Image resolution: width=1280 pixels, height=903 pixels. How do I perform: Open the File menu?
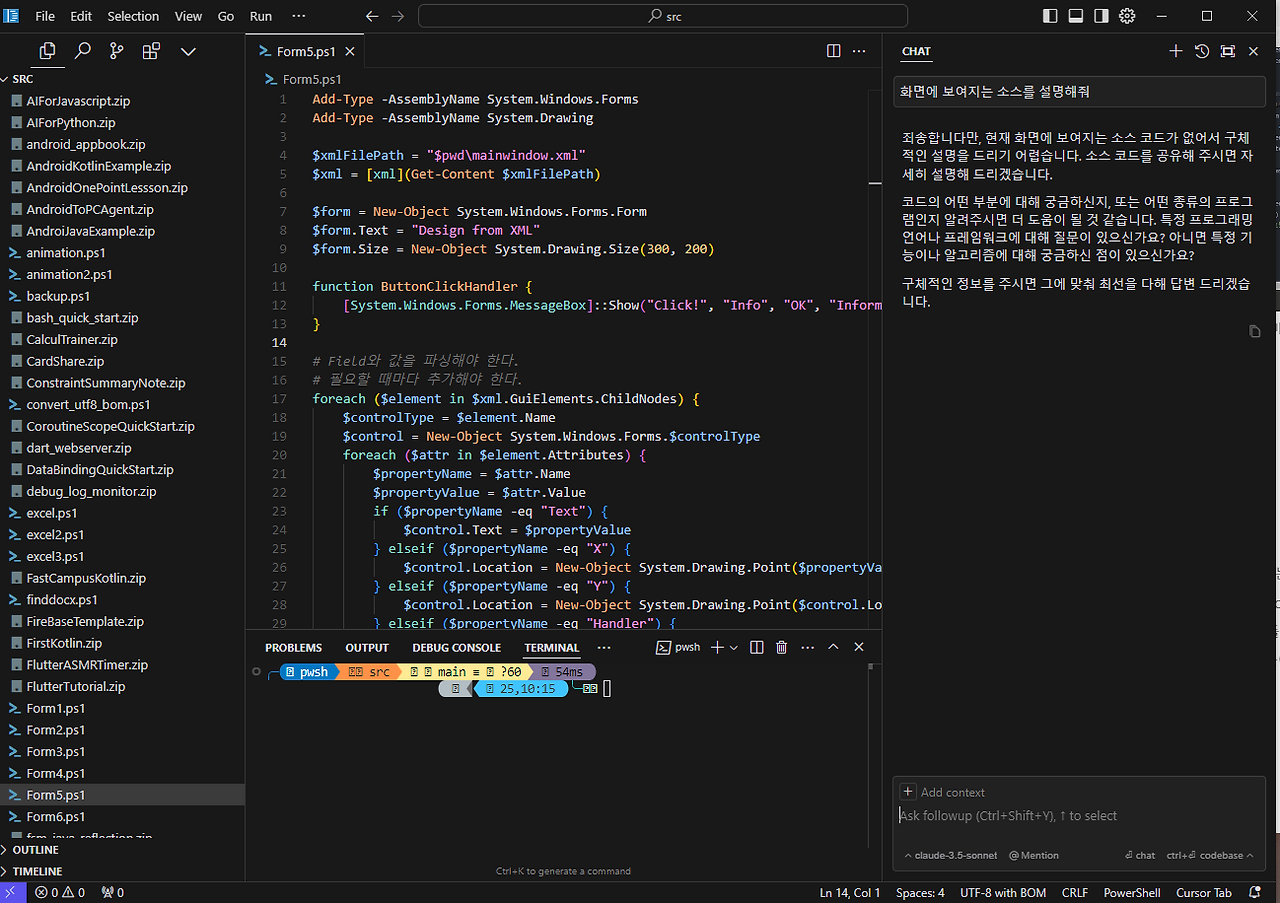pos(45,16)
